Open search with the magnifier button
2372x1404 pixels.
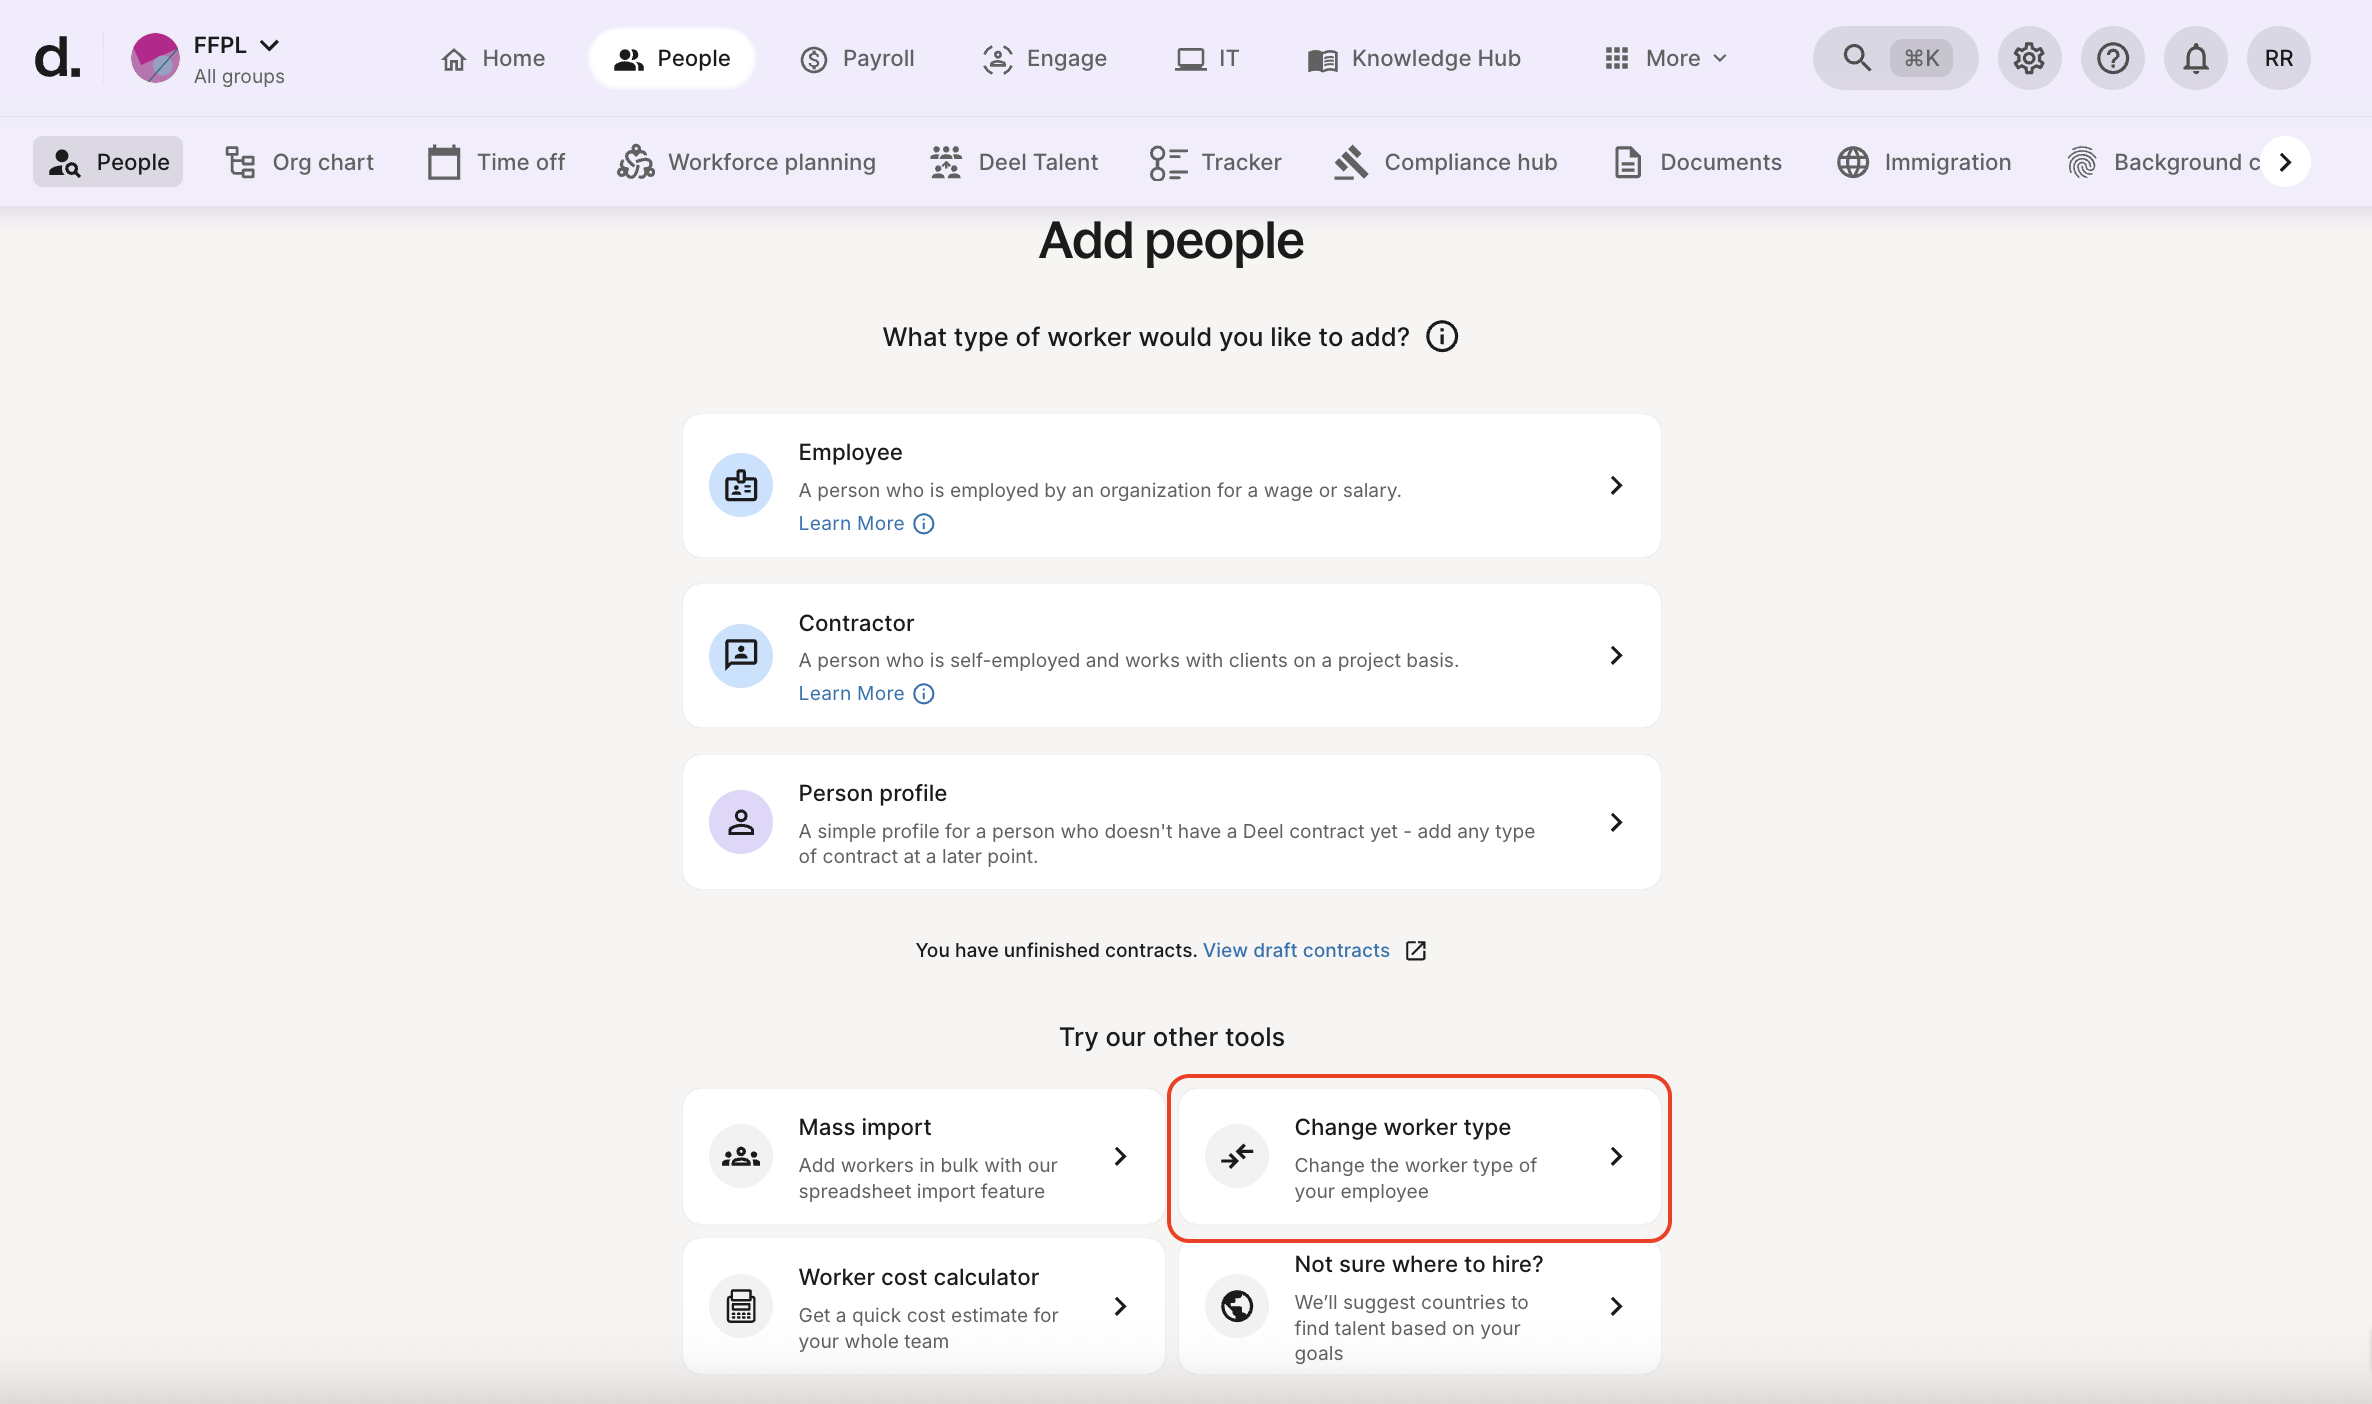pyautogui.click(x=1895, y=58)
